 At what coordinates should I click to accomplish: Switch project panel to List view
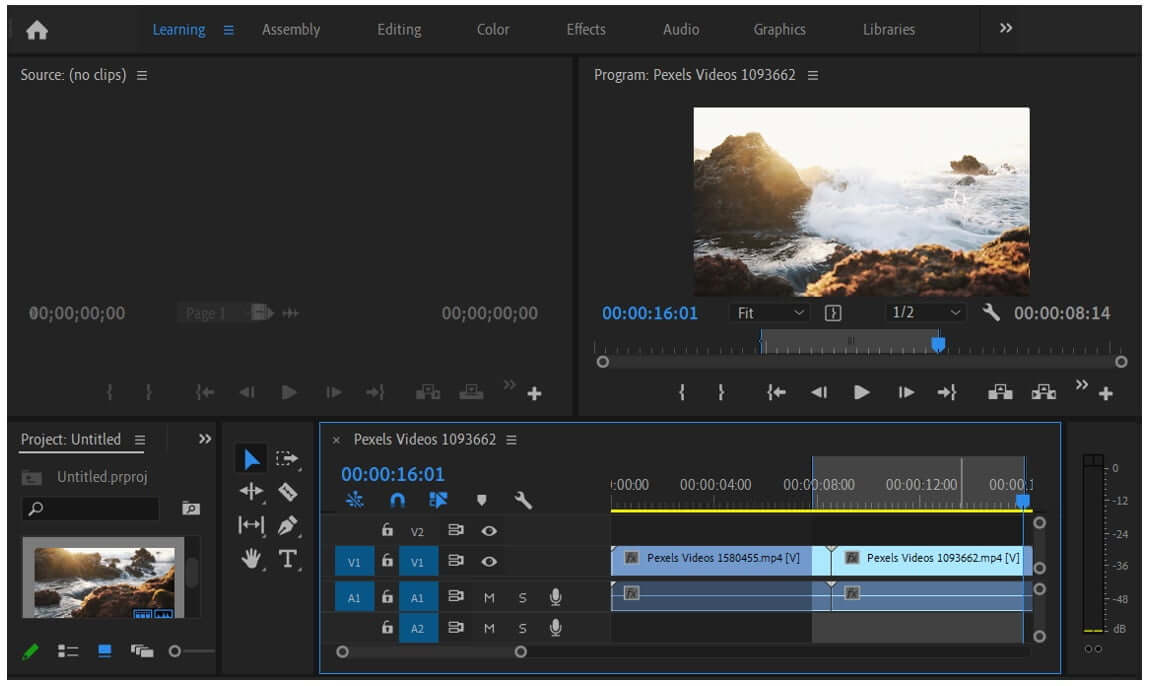68,651
